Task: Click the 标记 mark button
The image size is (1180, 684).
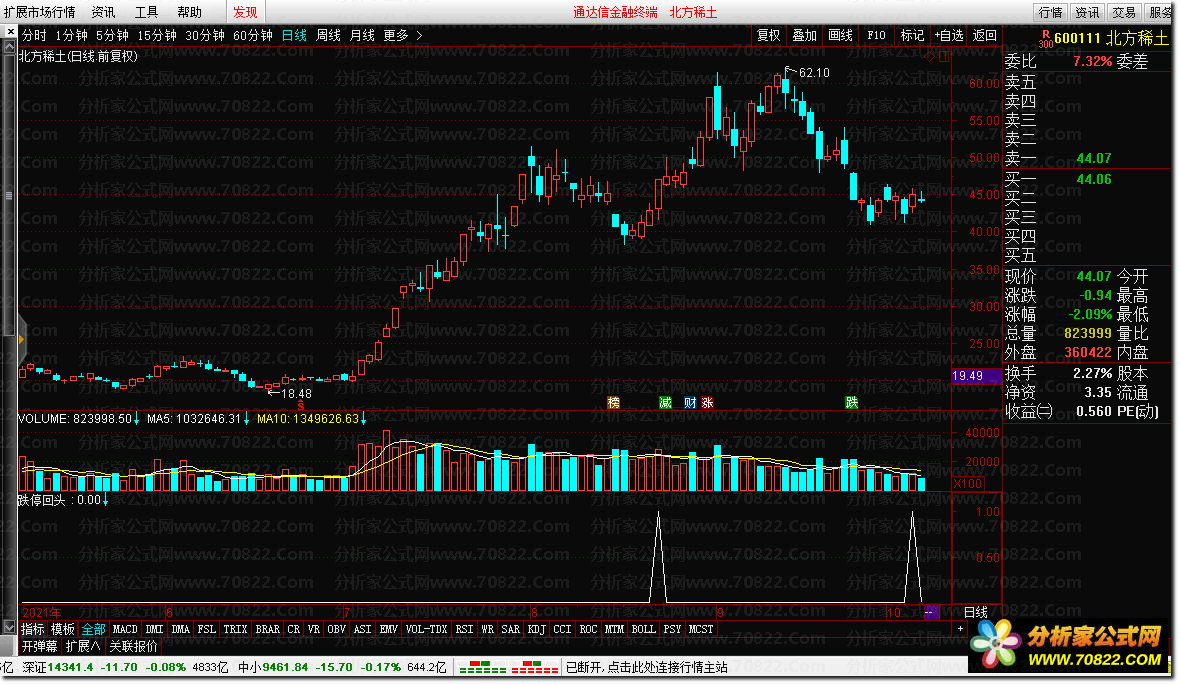Action: tap(912, 35)
